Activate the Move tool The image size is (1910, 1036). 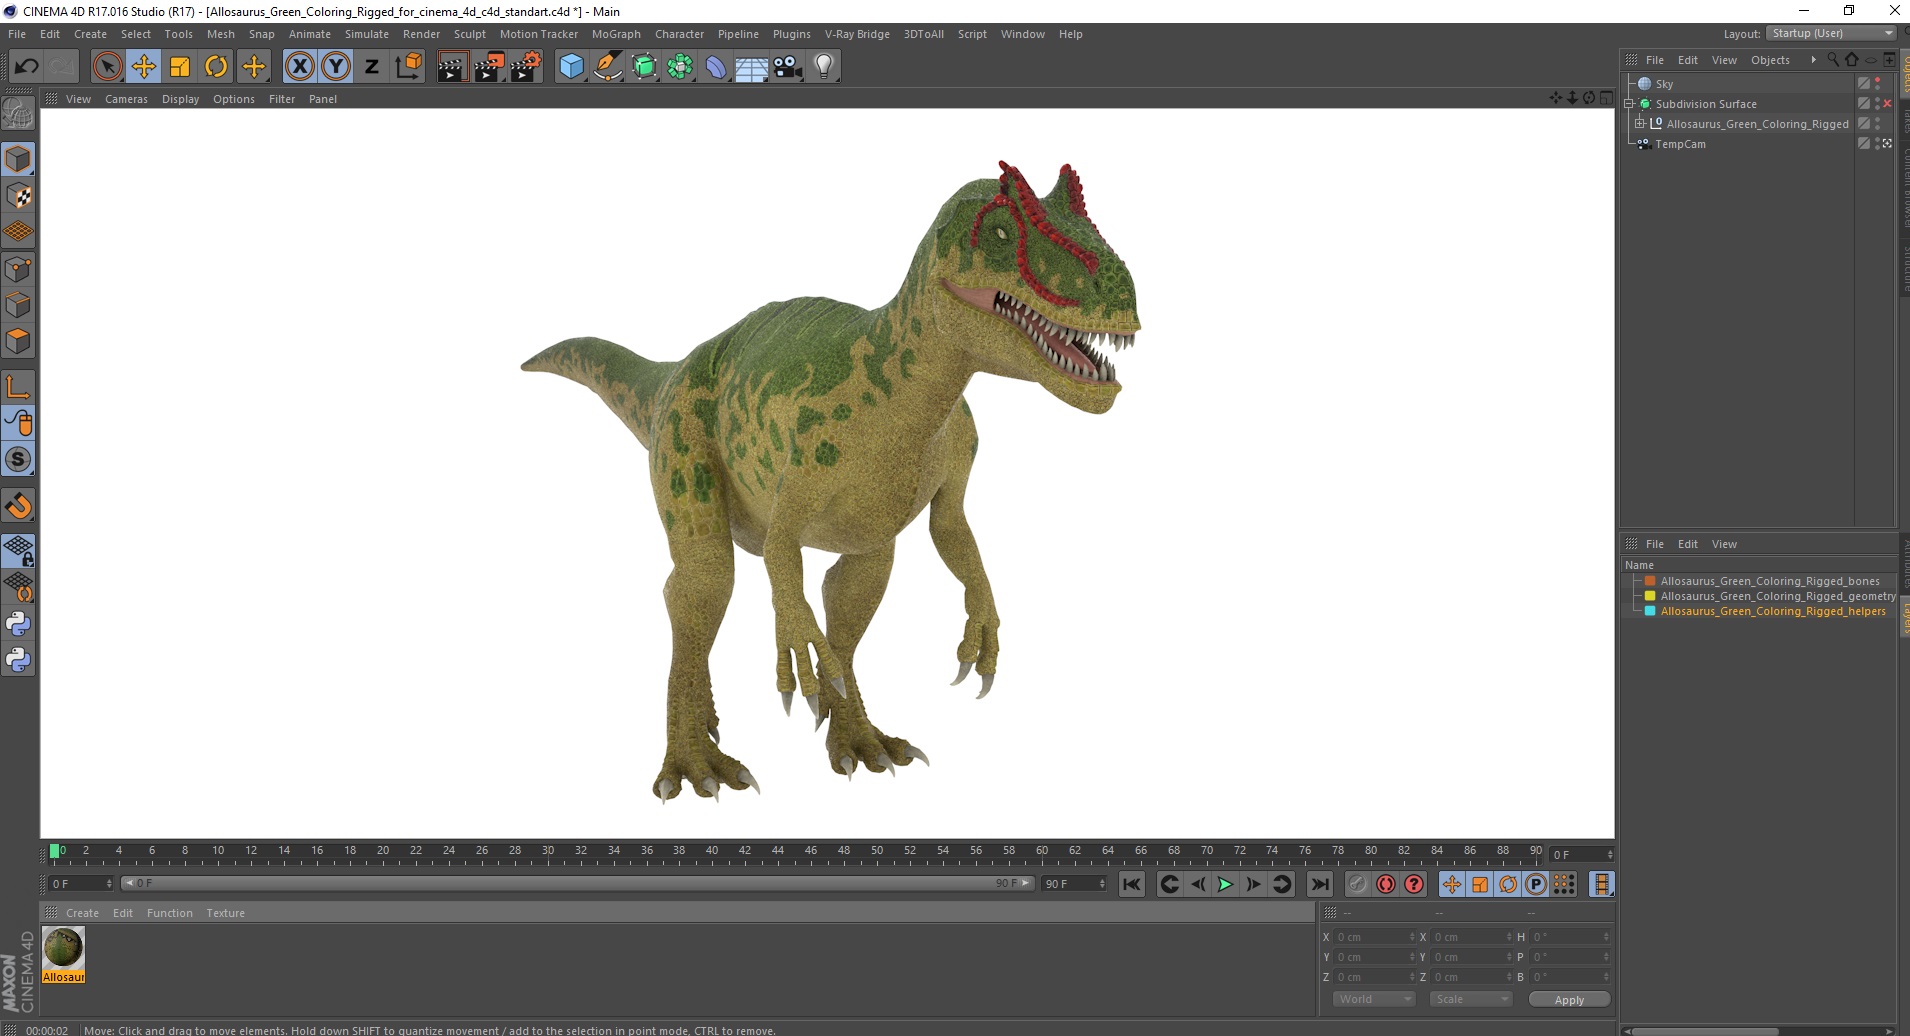(x=144, y=67)
